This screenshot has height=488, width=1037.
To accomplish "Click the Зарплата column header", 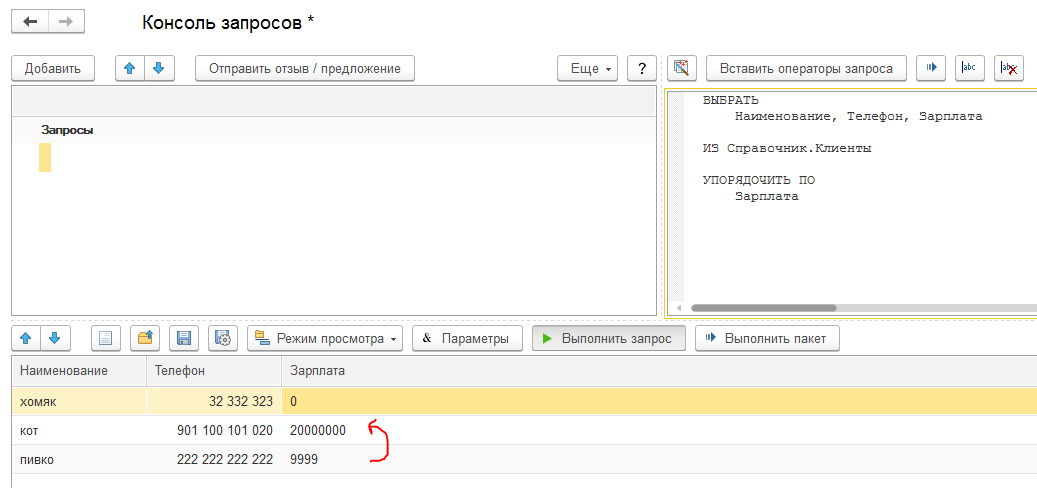I will (659, 372).
